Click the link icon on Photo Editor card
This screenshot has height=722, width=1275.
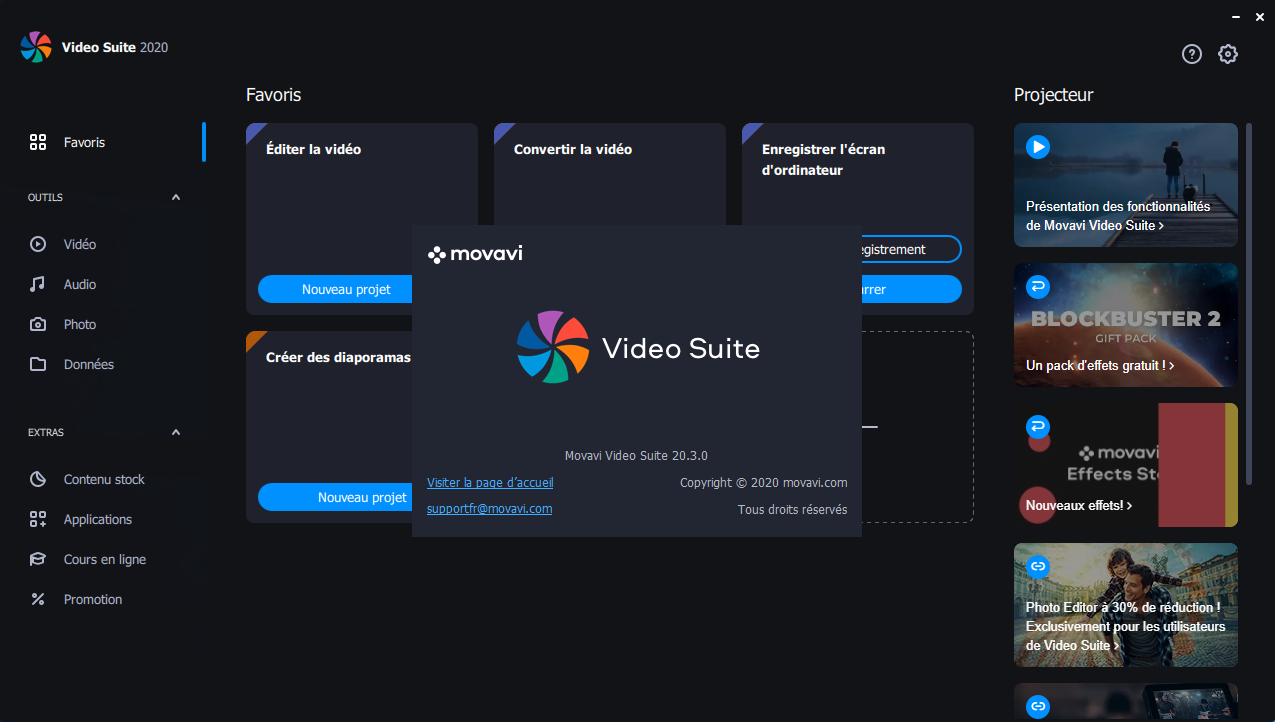1038,567
